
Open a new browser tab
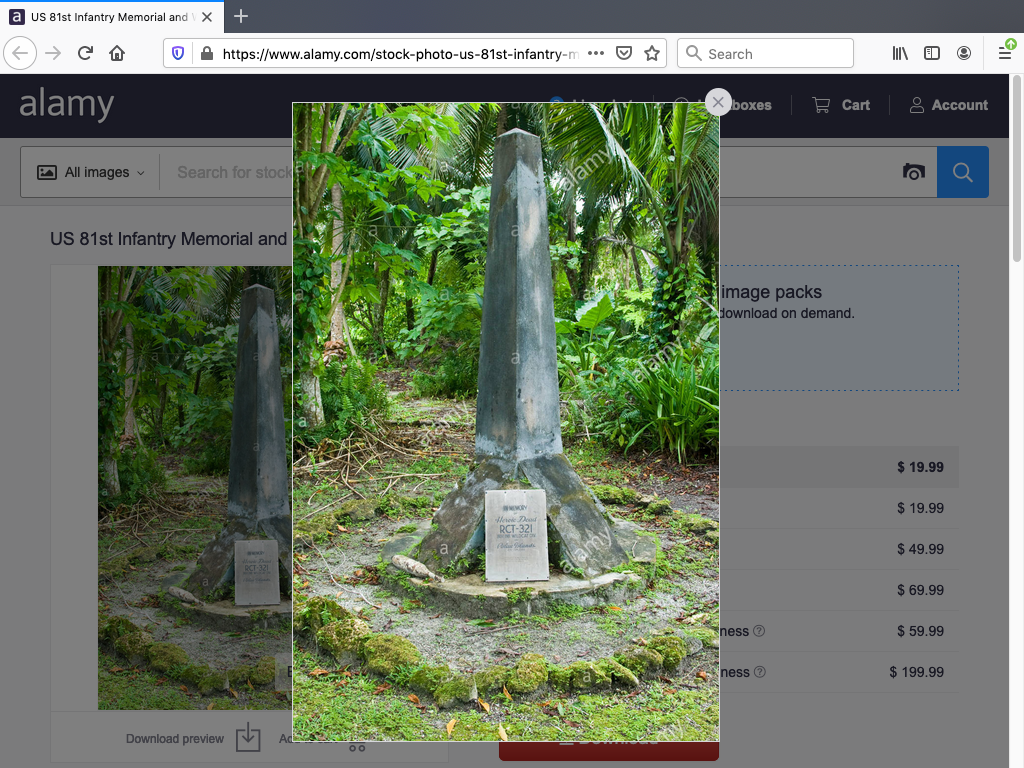pos(241,17)
